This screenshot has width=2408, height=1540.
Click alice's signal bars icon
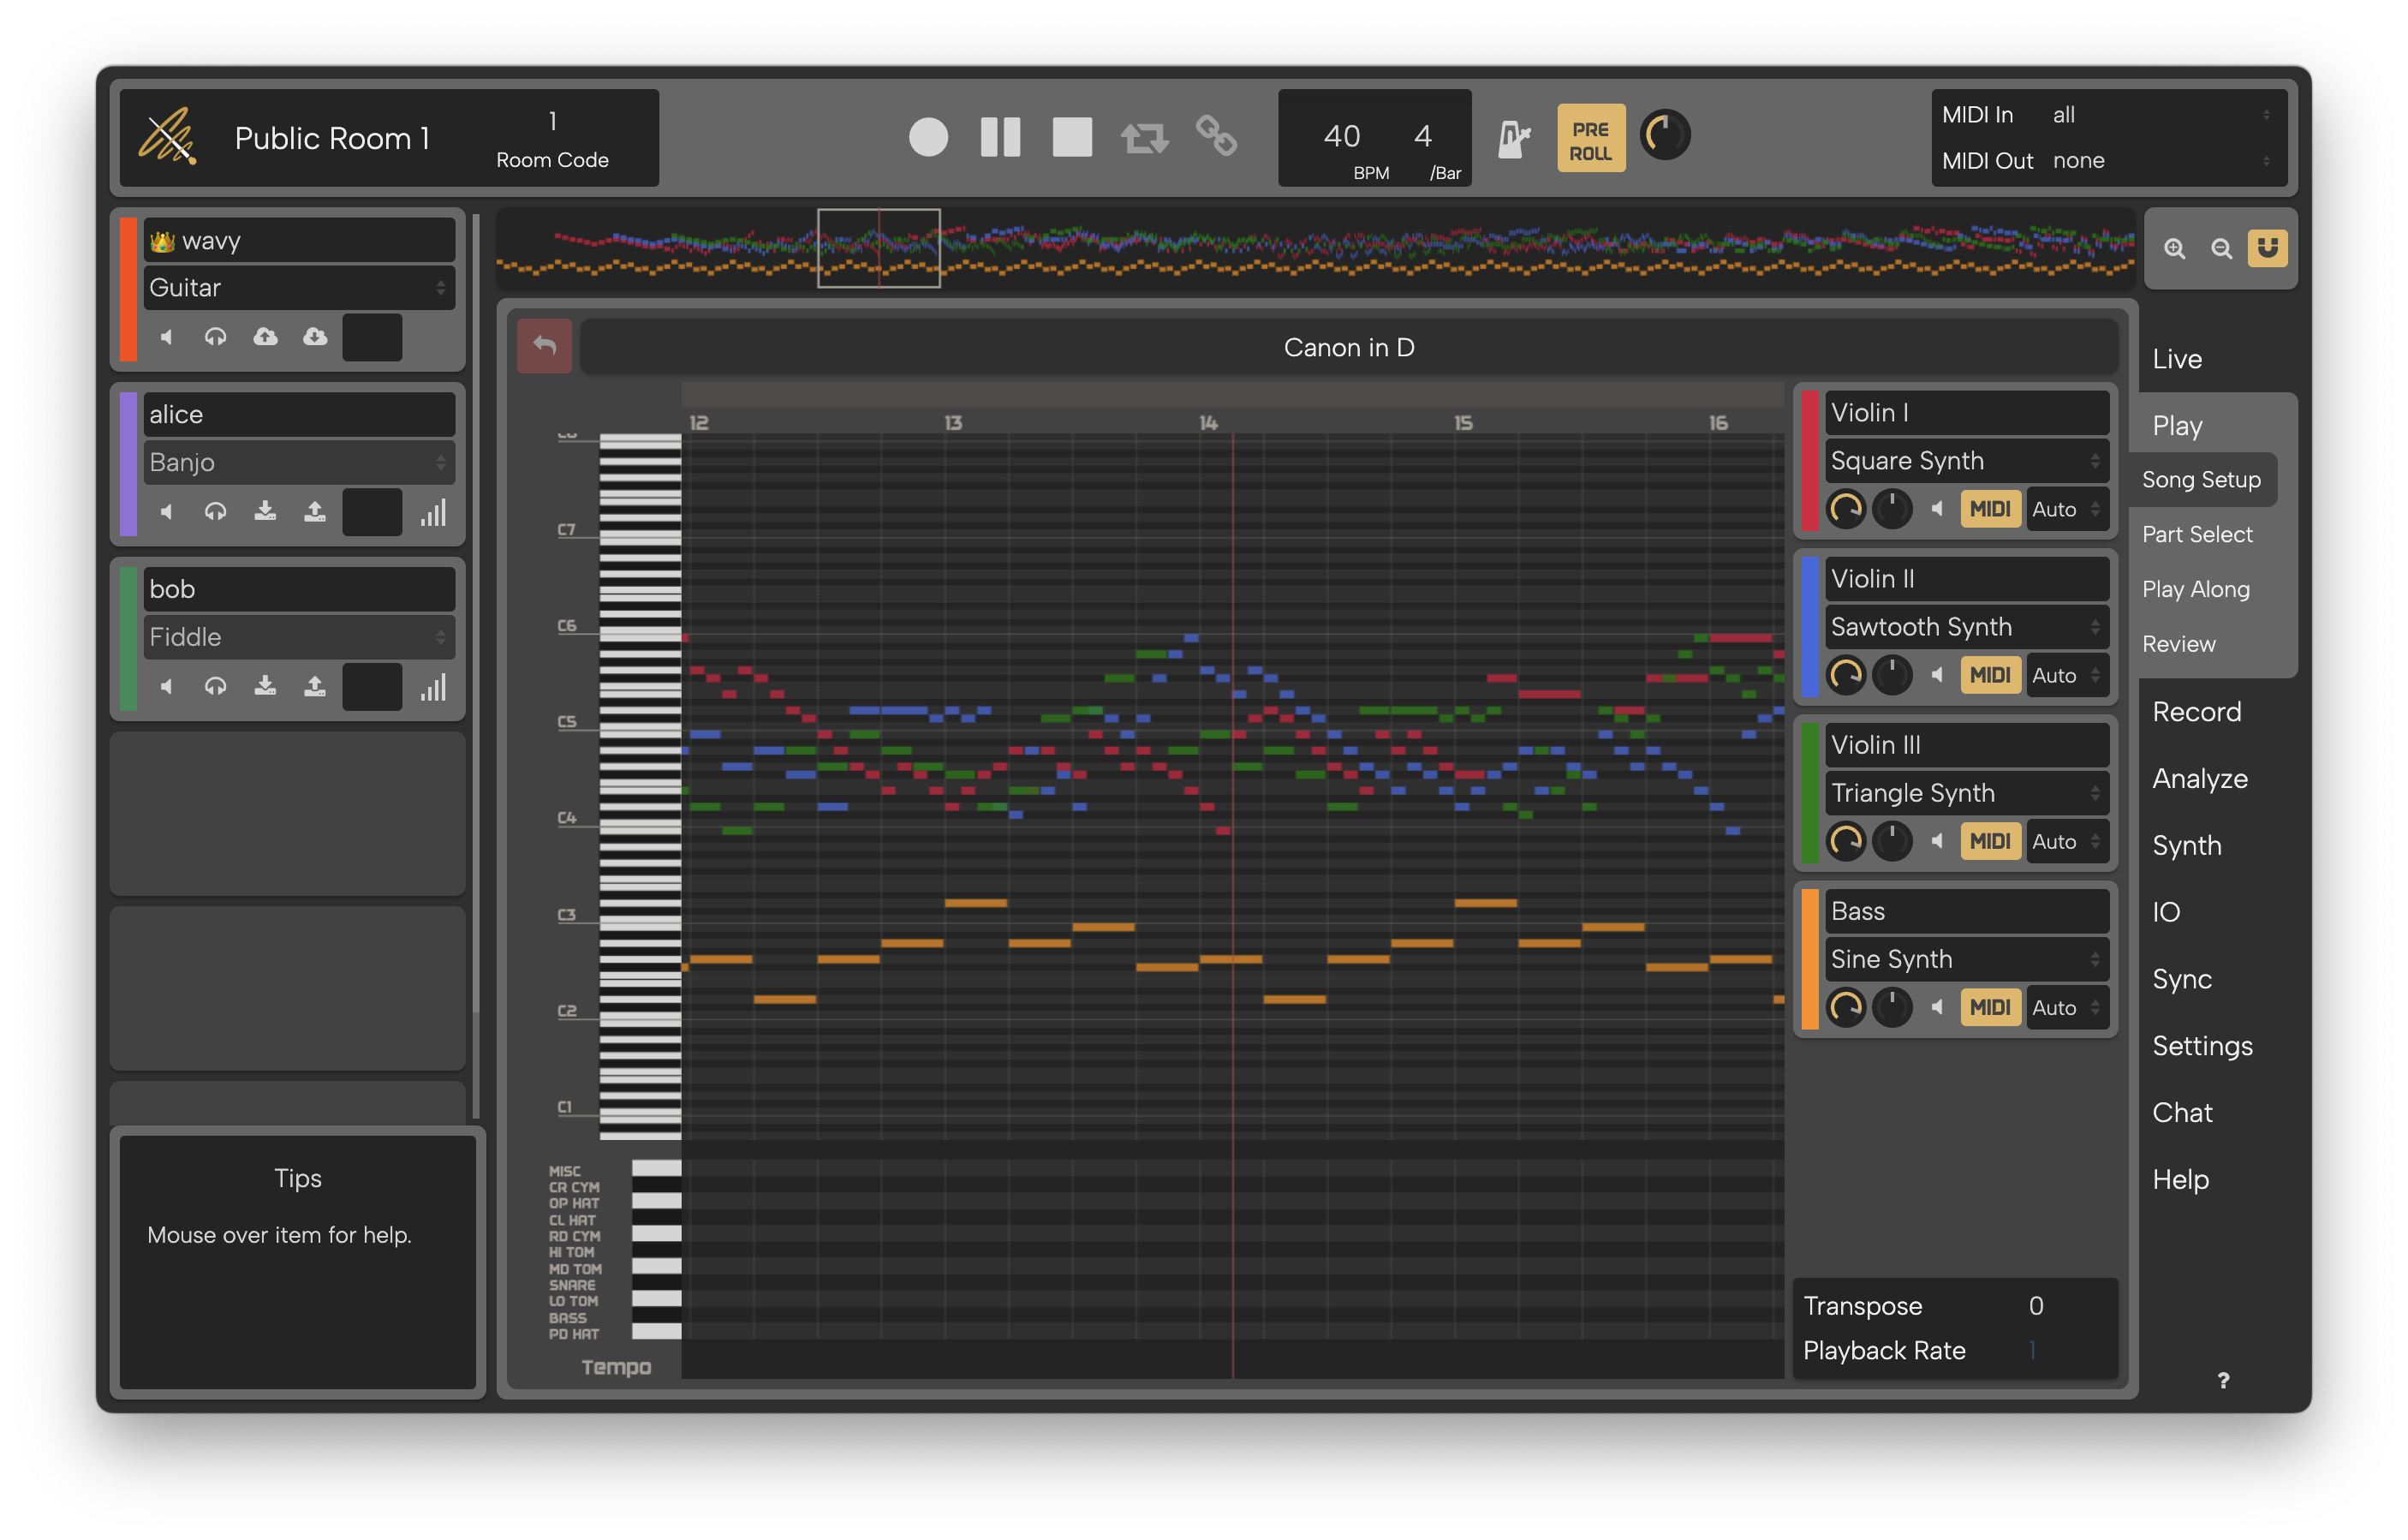click(433, 513)
